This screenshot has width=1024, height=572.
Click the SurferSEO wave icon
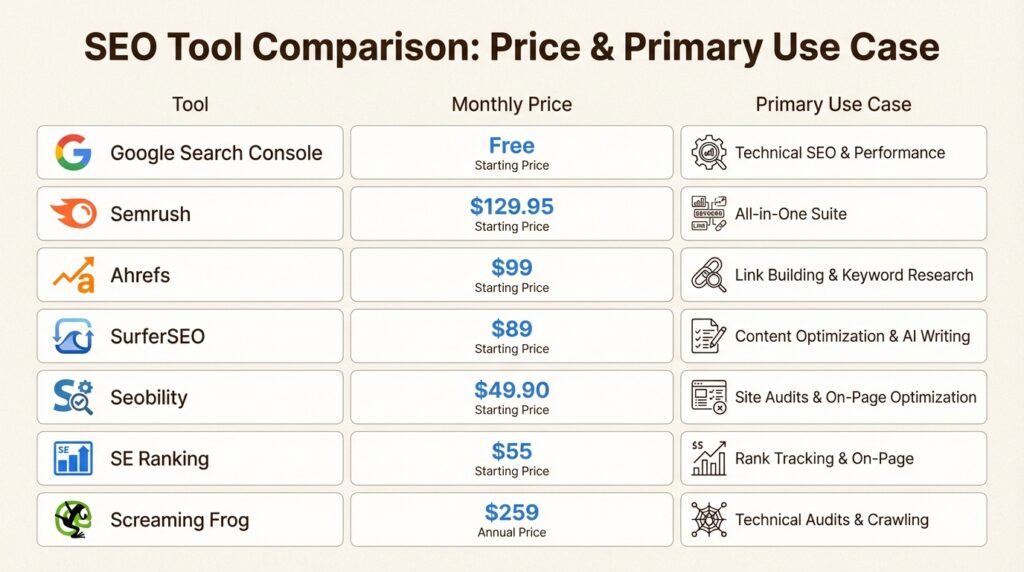click(x=73, y=336)
